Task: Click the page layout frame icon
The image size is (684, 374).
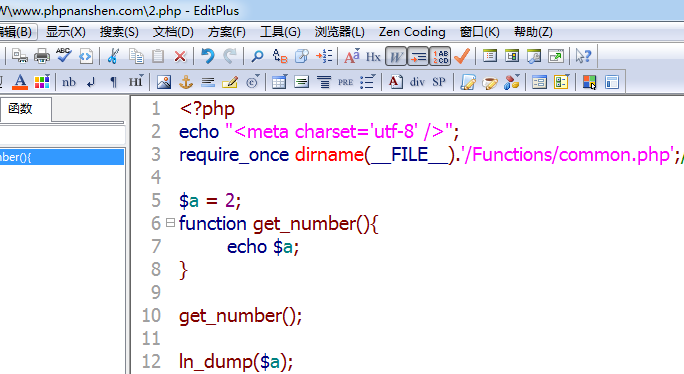Action: (x=612, y=82)
